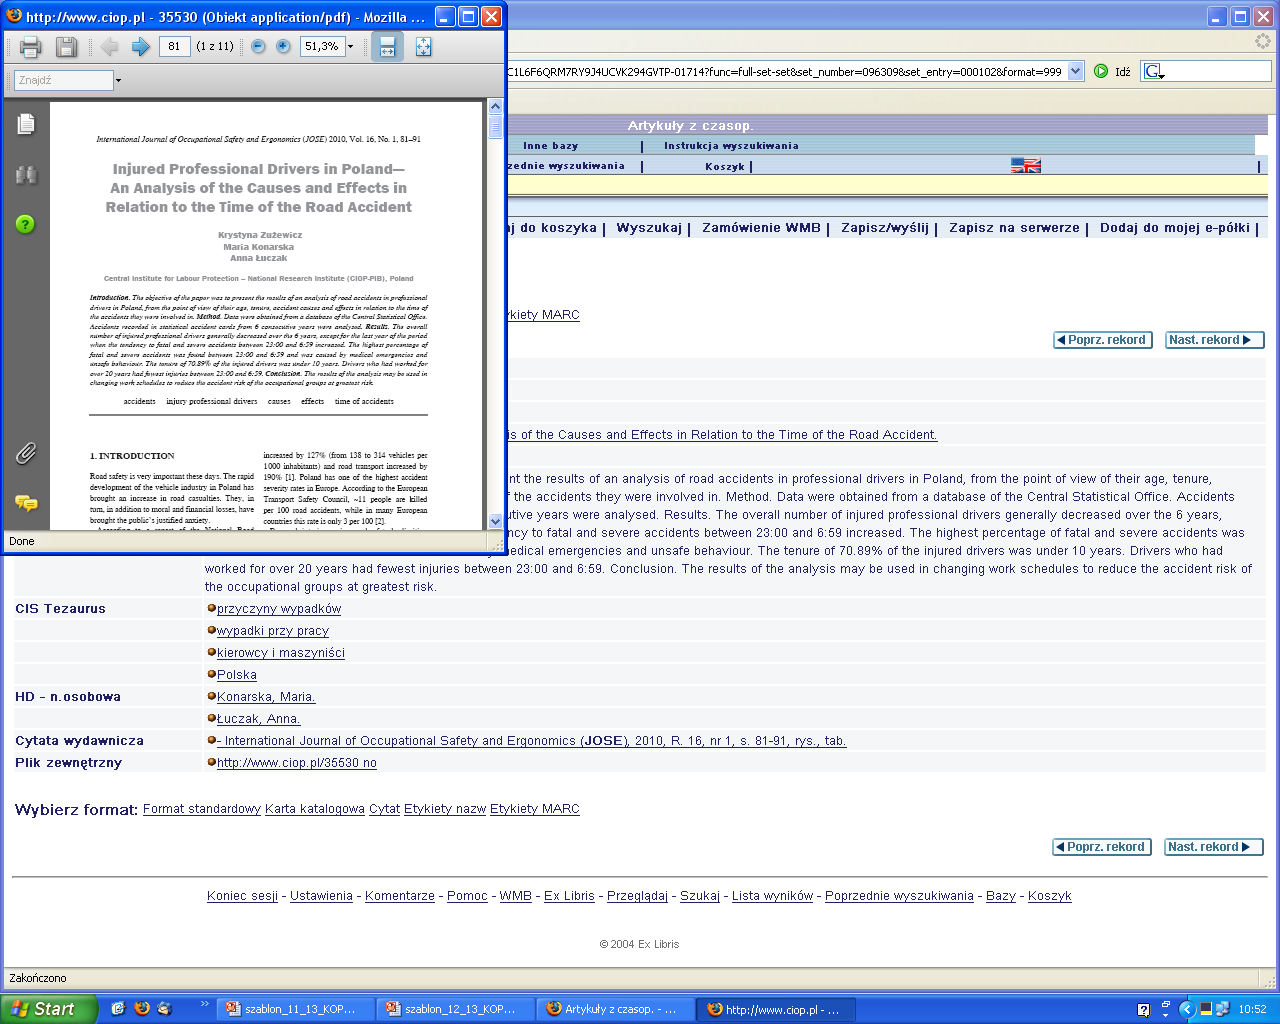The height and width of the screenshot is (1024, 1280).
Task: Show the attachments paperclip panel
Action: click(26, 453)
